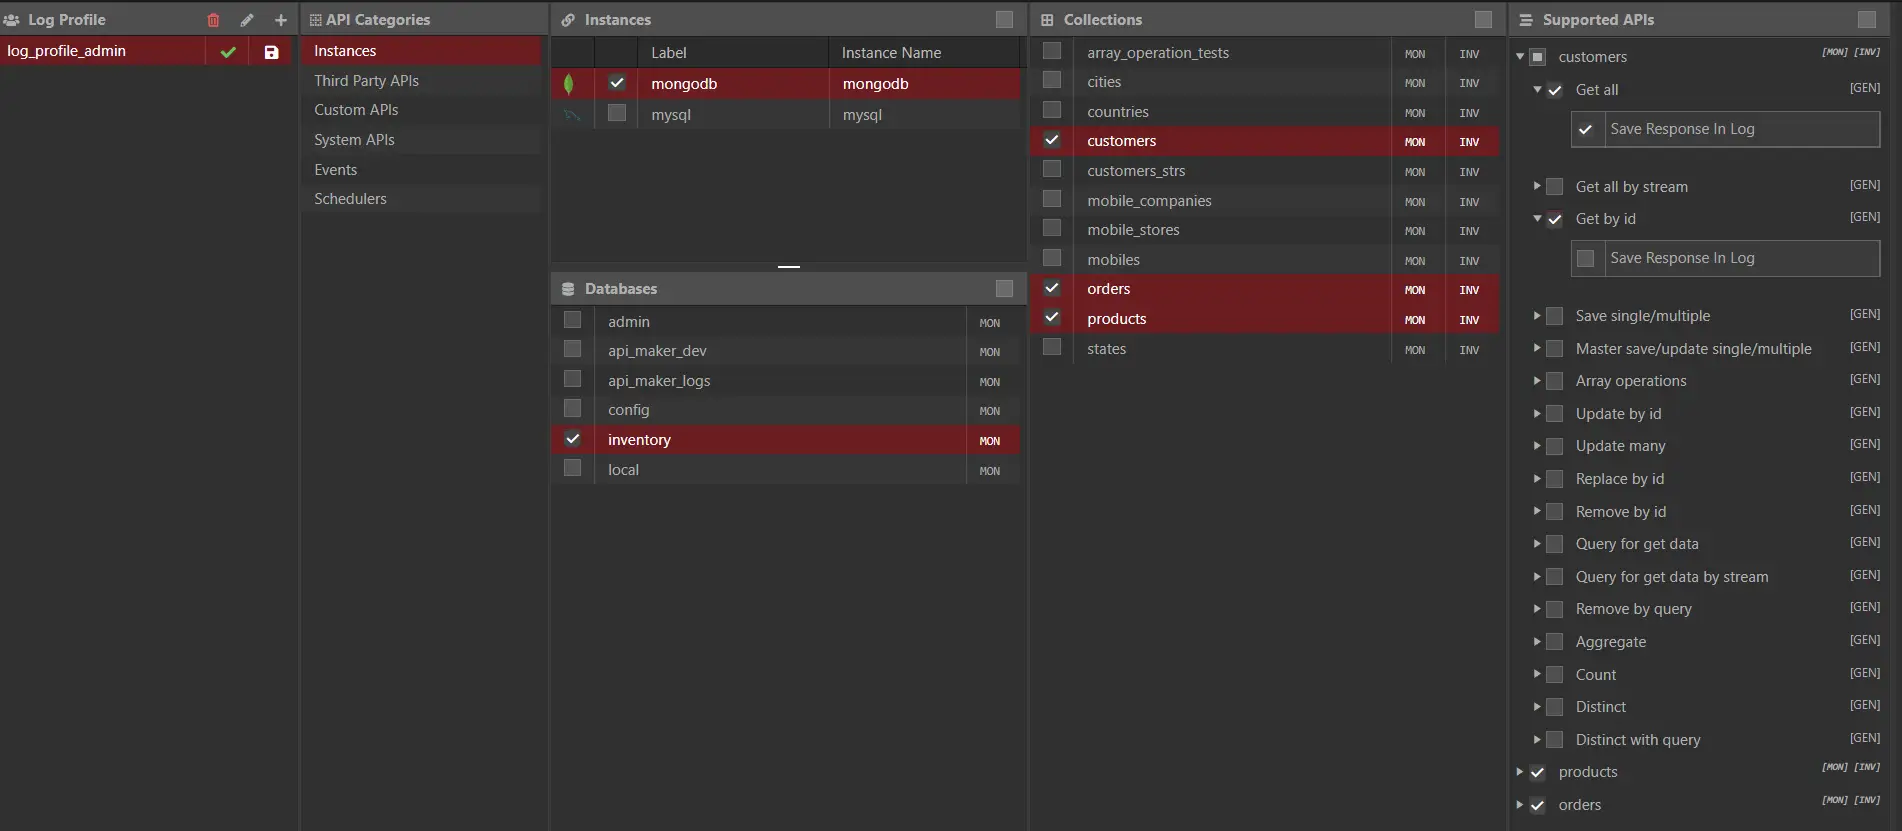Enable Save Response In Log under Get by id
This screenshot has width=1902, height=831.
tap(1586, 259)
